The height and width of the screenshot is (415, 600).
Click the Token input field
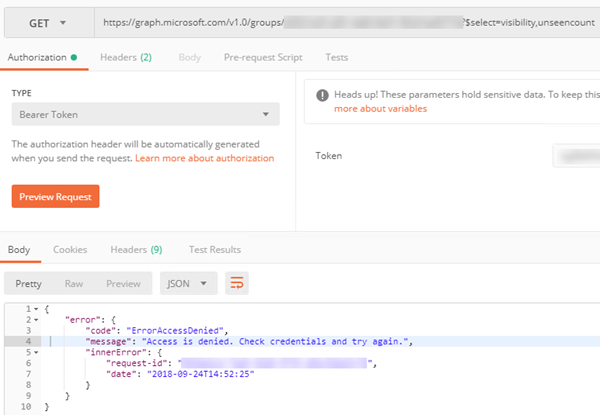click(576, 156)
